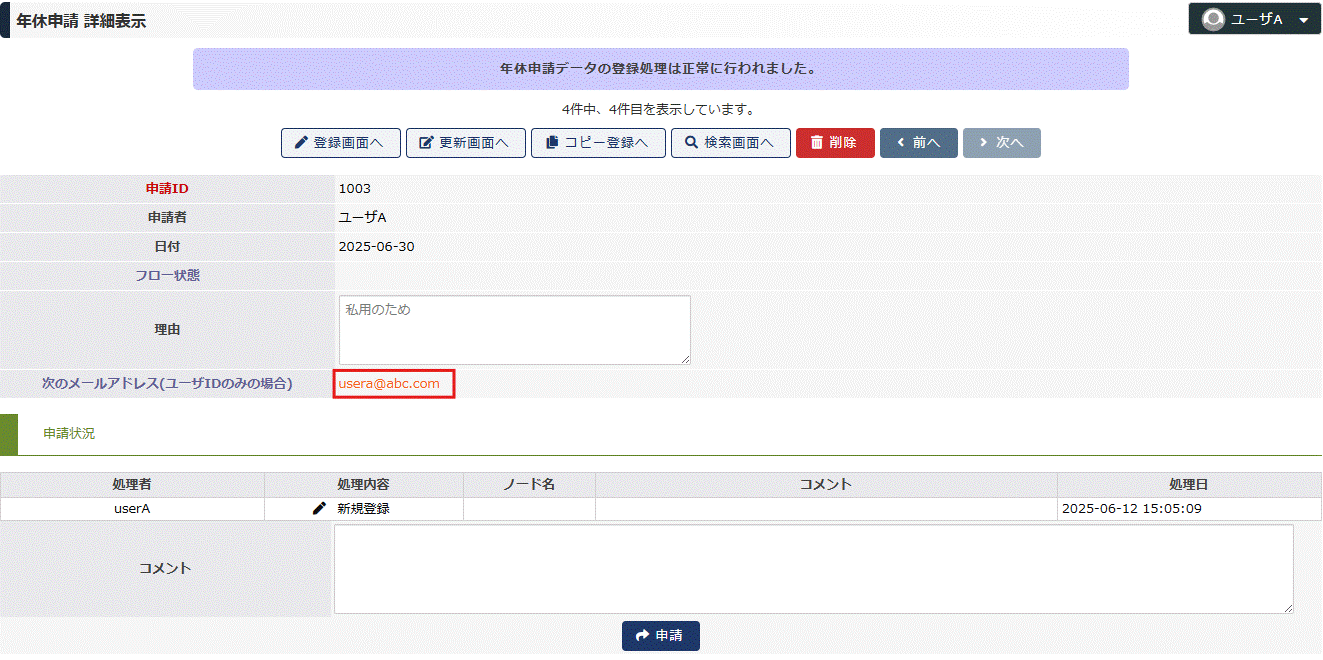This screenshot has height=660, width=1323.
Task: Click the 処理日 column header
Action: pos(1189,485)
